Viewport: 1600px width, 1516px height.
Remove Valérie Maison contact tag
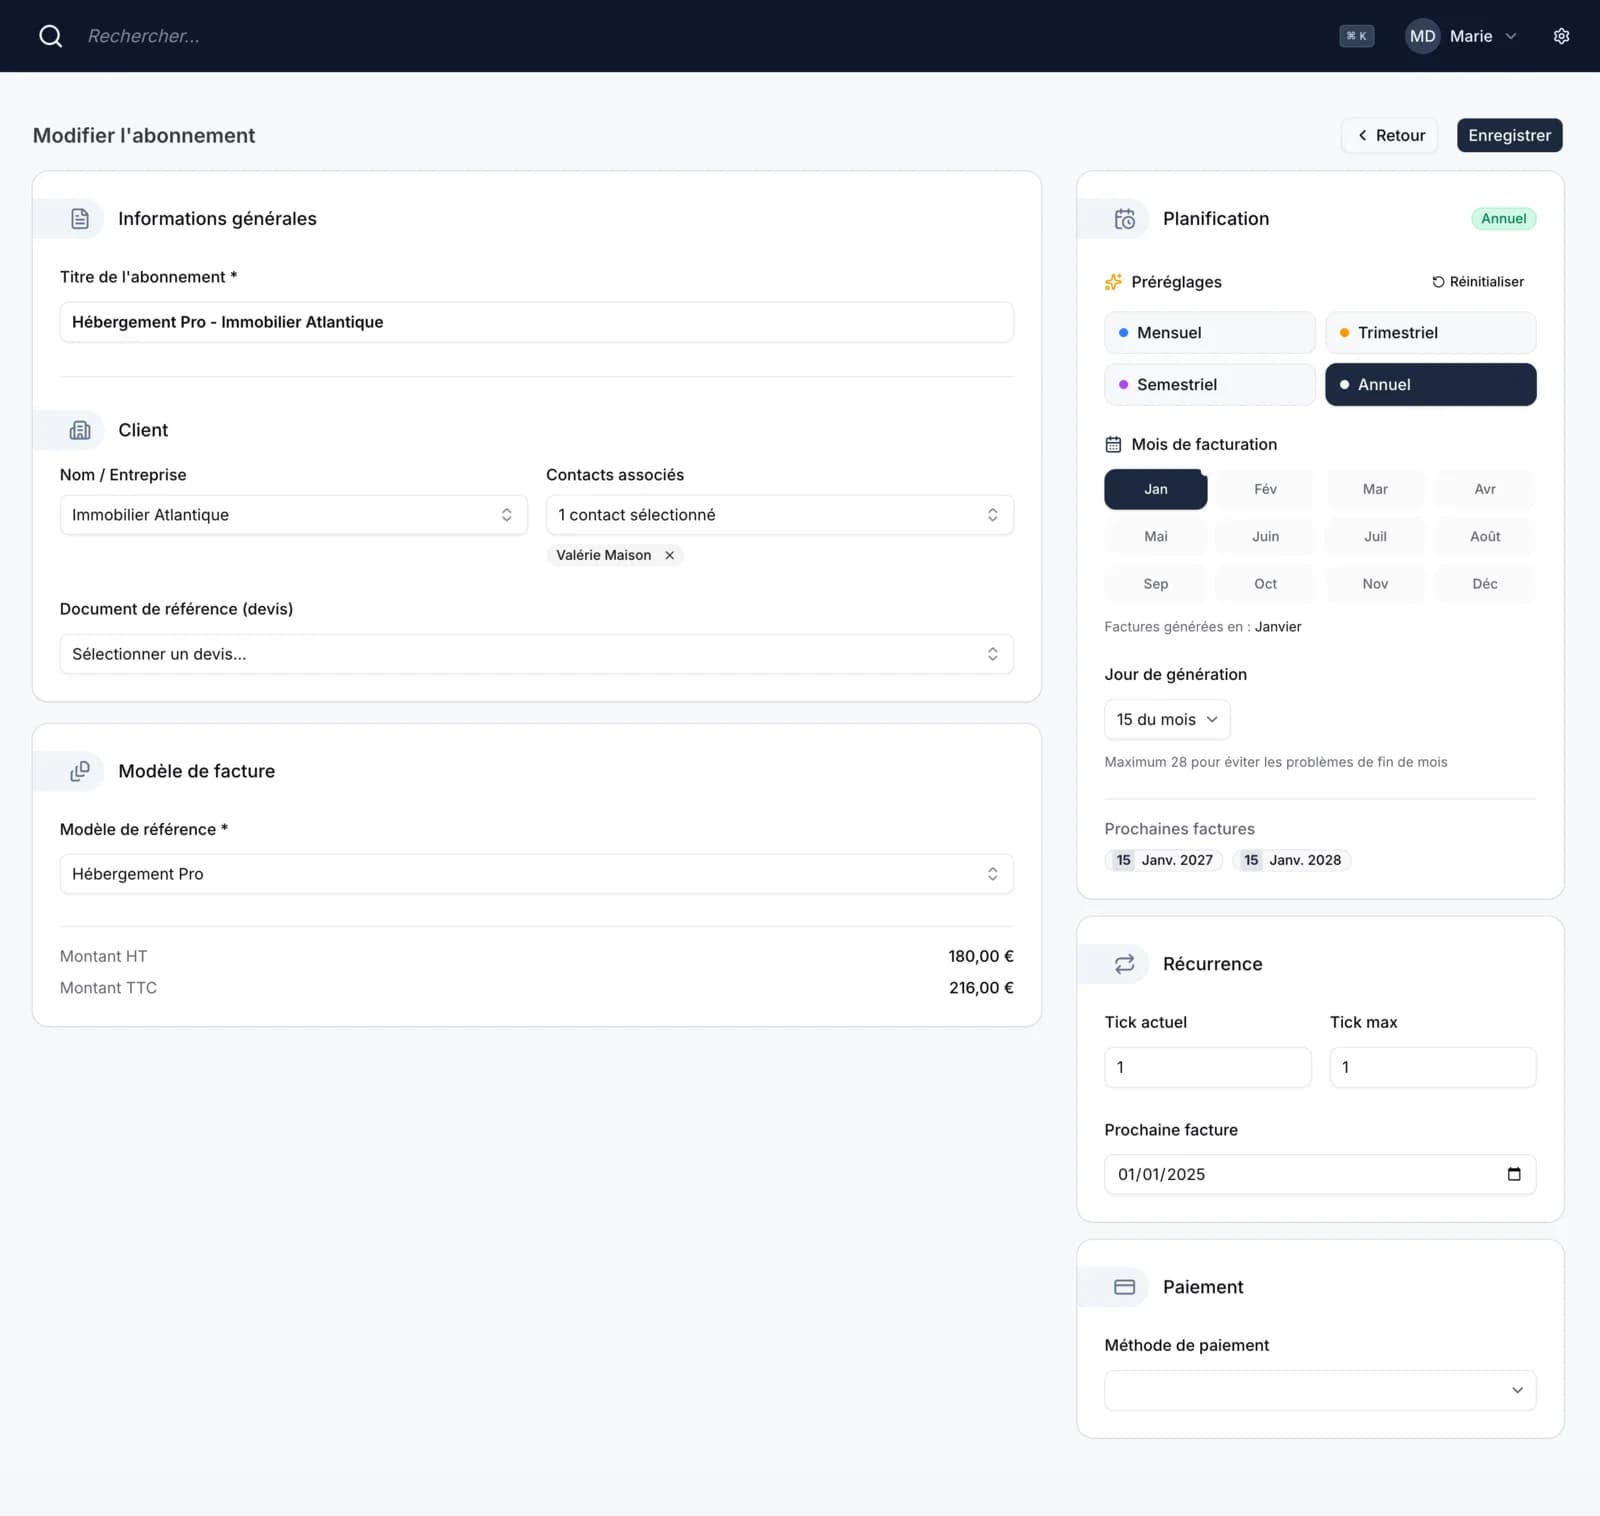[x=670, y=555]
